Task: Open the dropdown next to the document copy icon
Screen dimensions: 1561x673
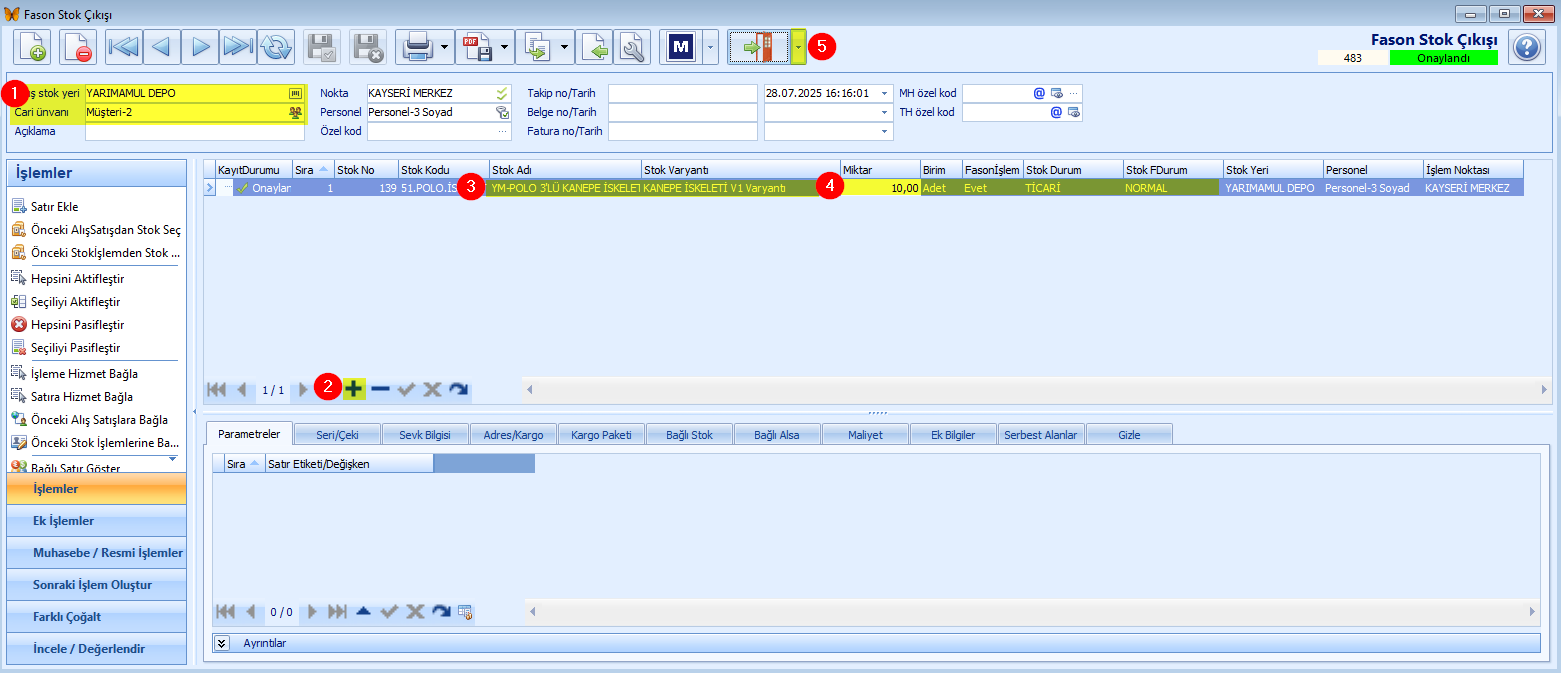Action: [564, 47]
